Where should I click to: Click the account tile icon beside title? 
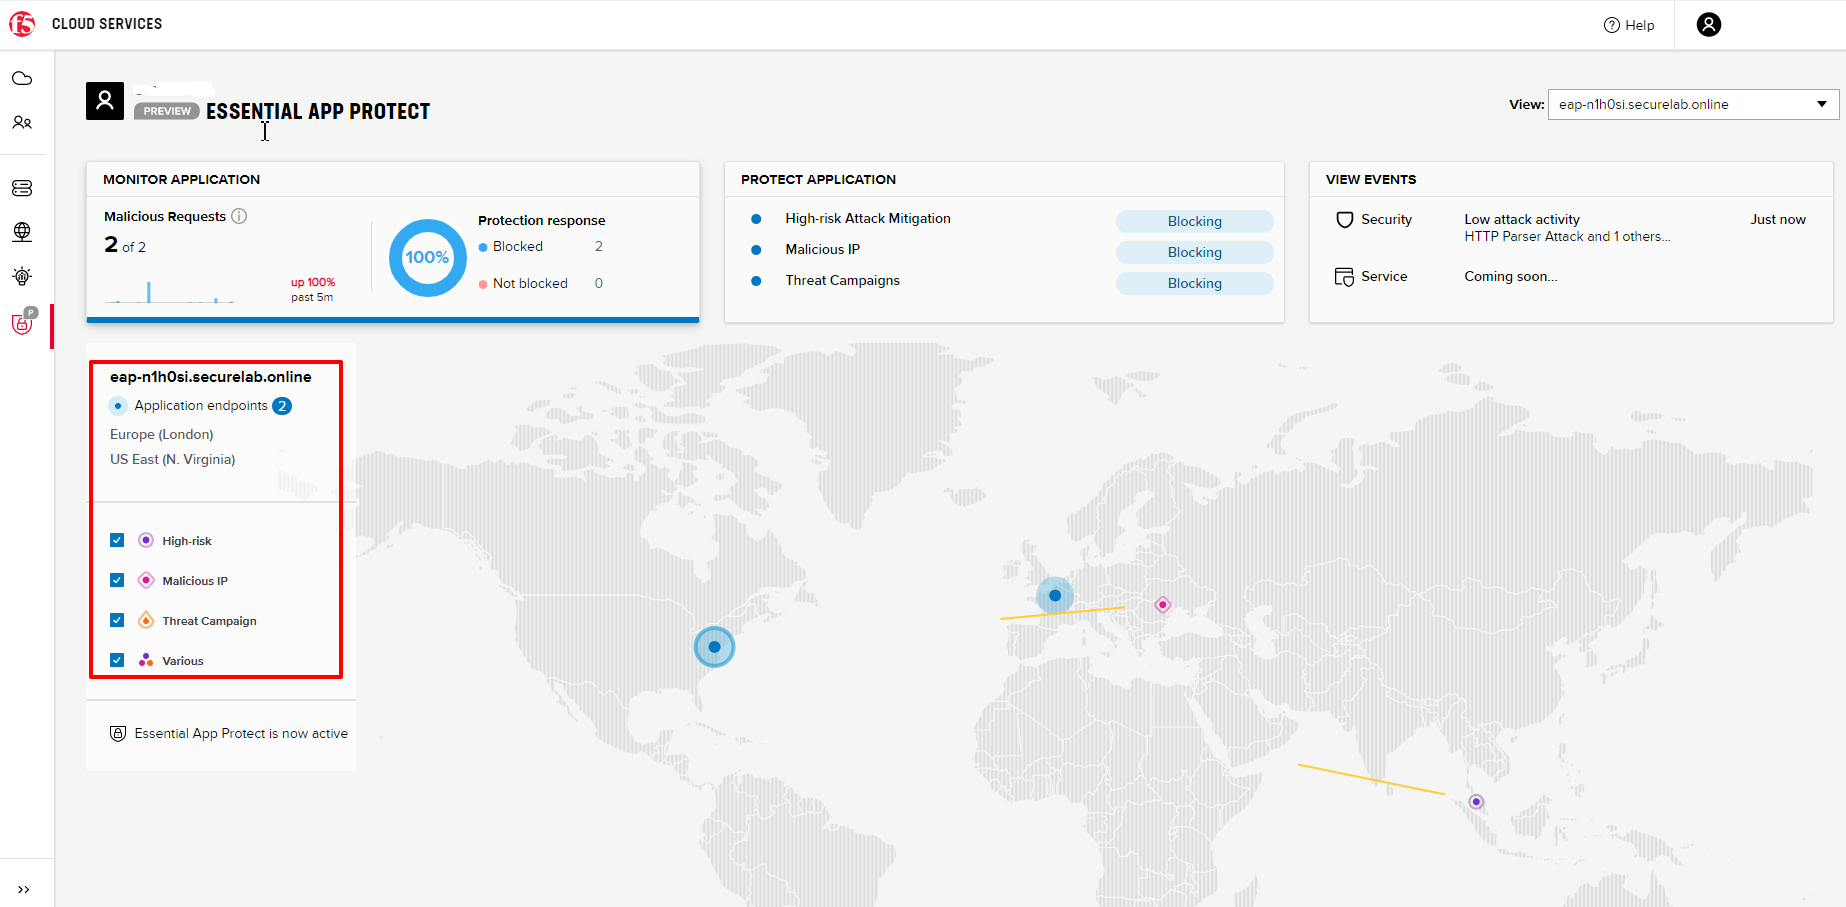(105, 101)
